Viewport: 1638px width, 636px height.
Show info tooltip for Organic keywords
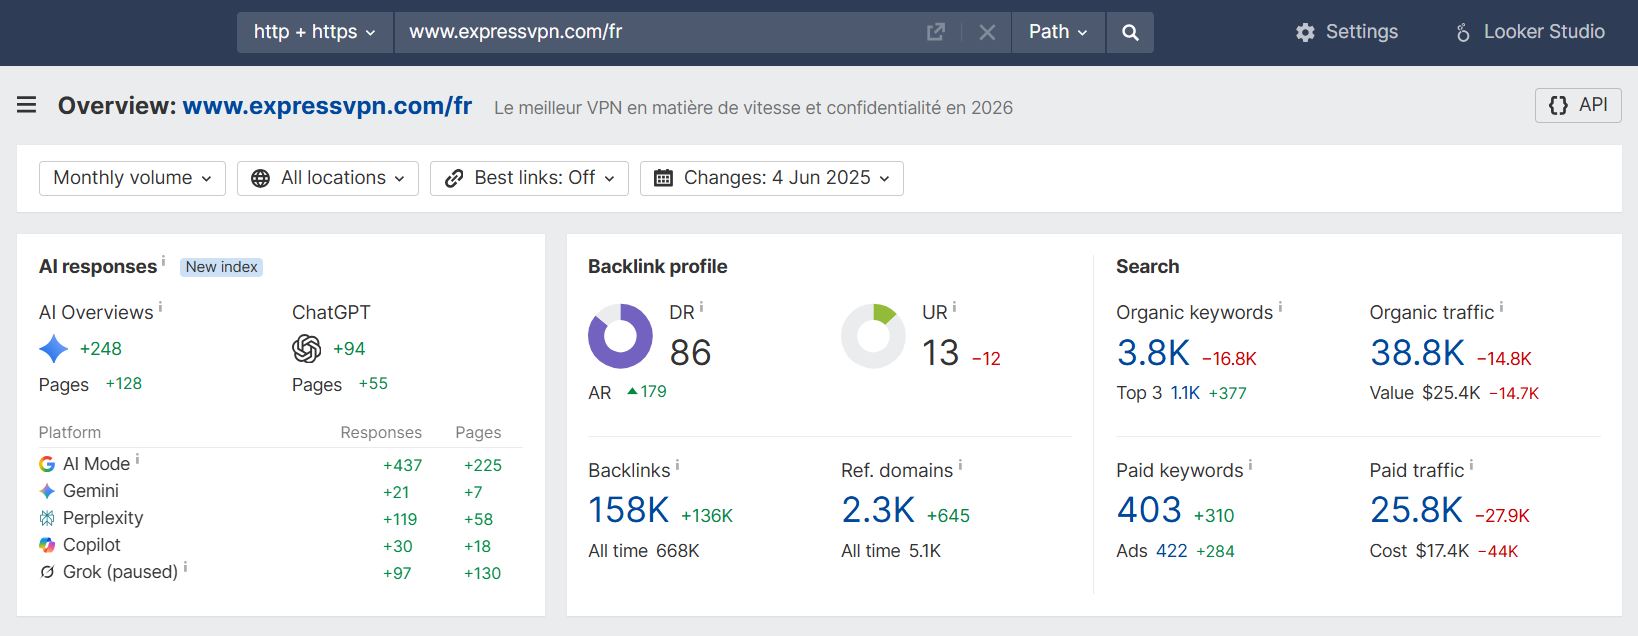click(1280, 307)
